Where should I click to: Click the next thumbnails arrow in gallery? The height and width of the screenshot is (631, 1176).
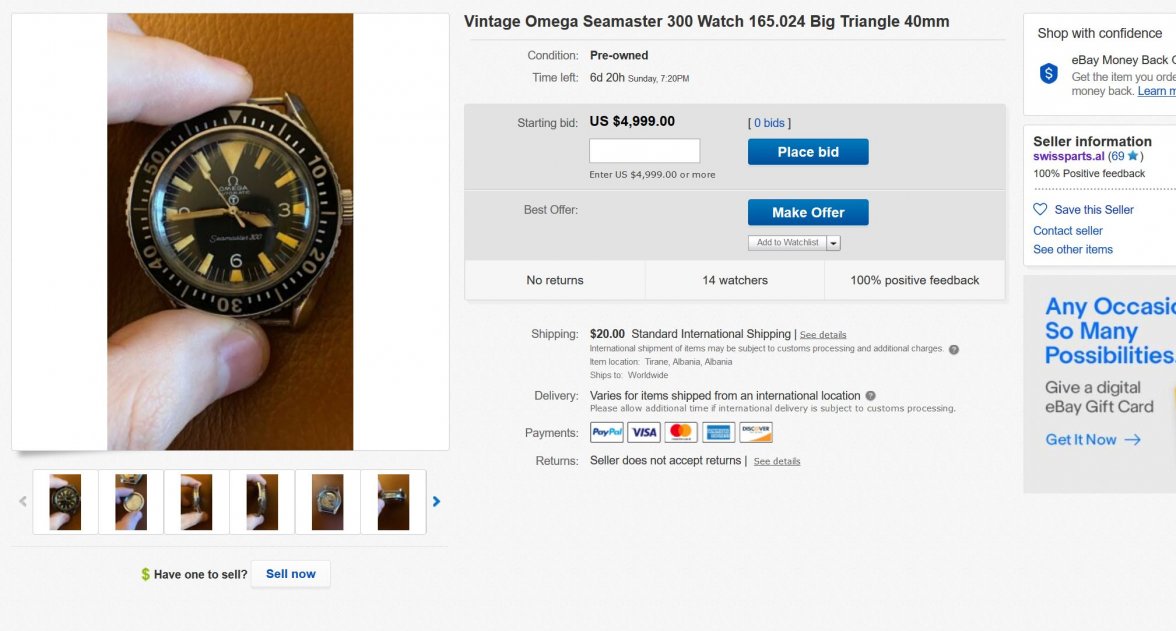(436, 502)
